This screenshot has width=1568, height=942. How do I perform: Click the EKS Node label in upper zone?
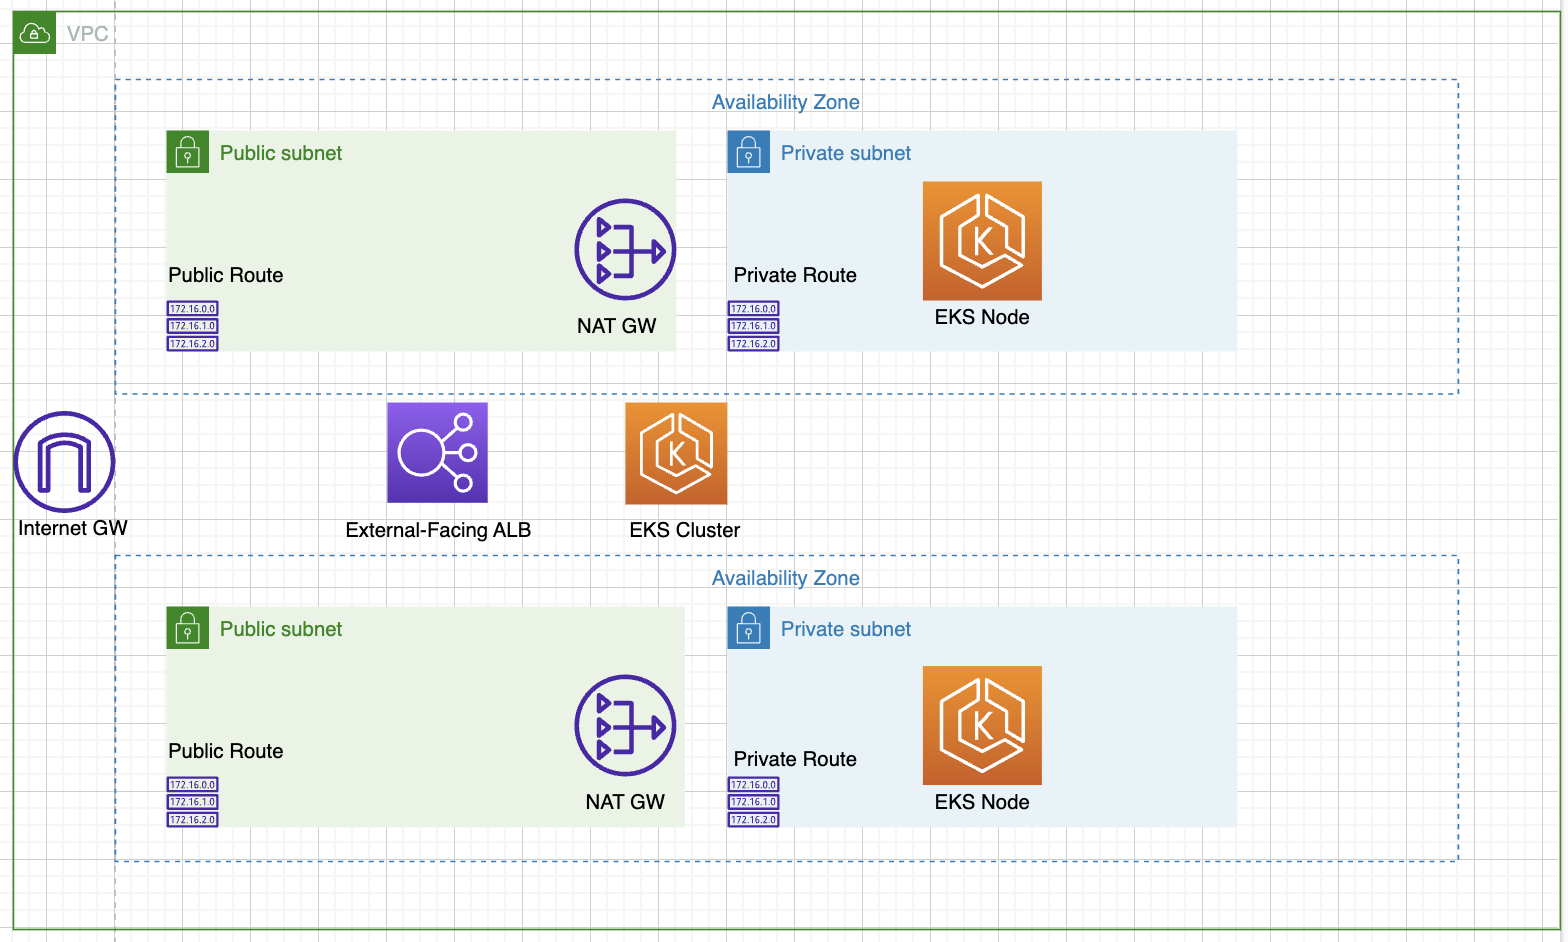click(x=982, y=317)
